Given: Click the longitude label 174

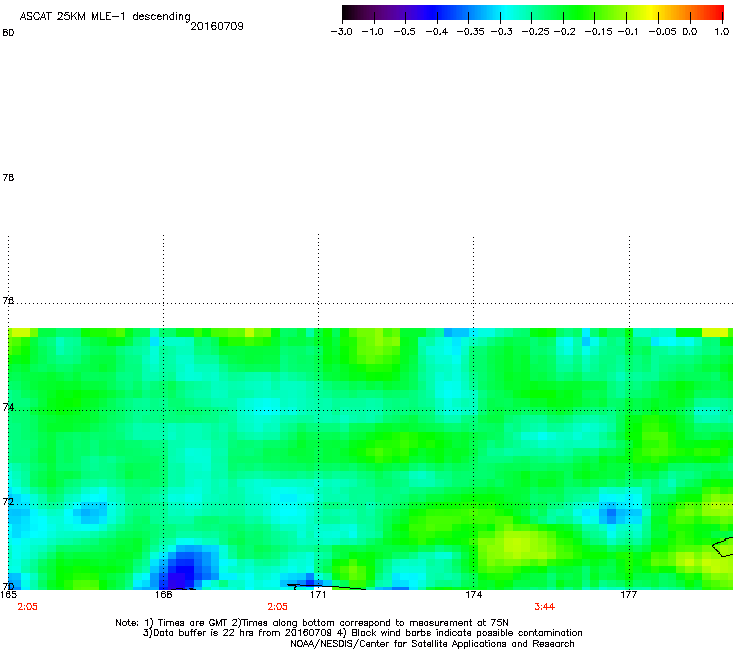Looking at the screenshot, I should pos(473,595).
